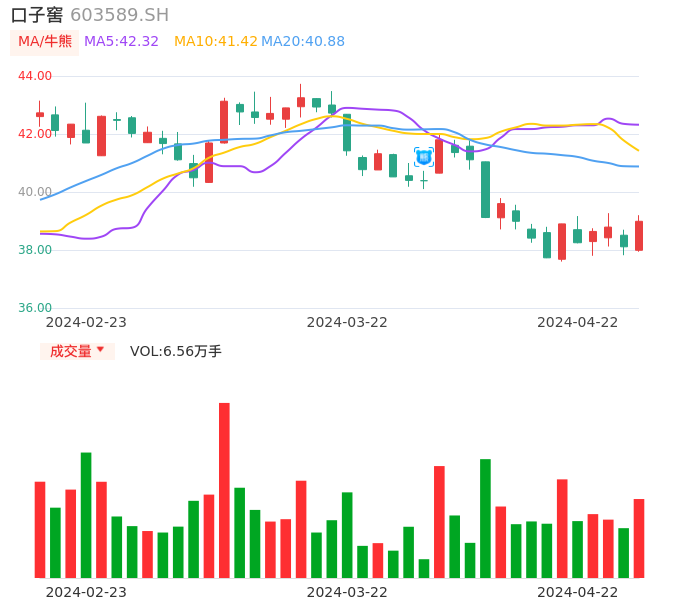
Task: Toggle the blue MA20 legend label
Action: [x=302, y=42]
